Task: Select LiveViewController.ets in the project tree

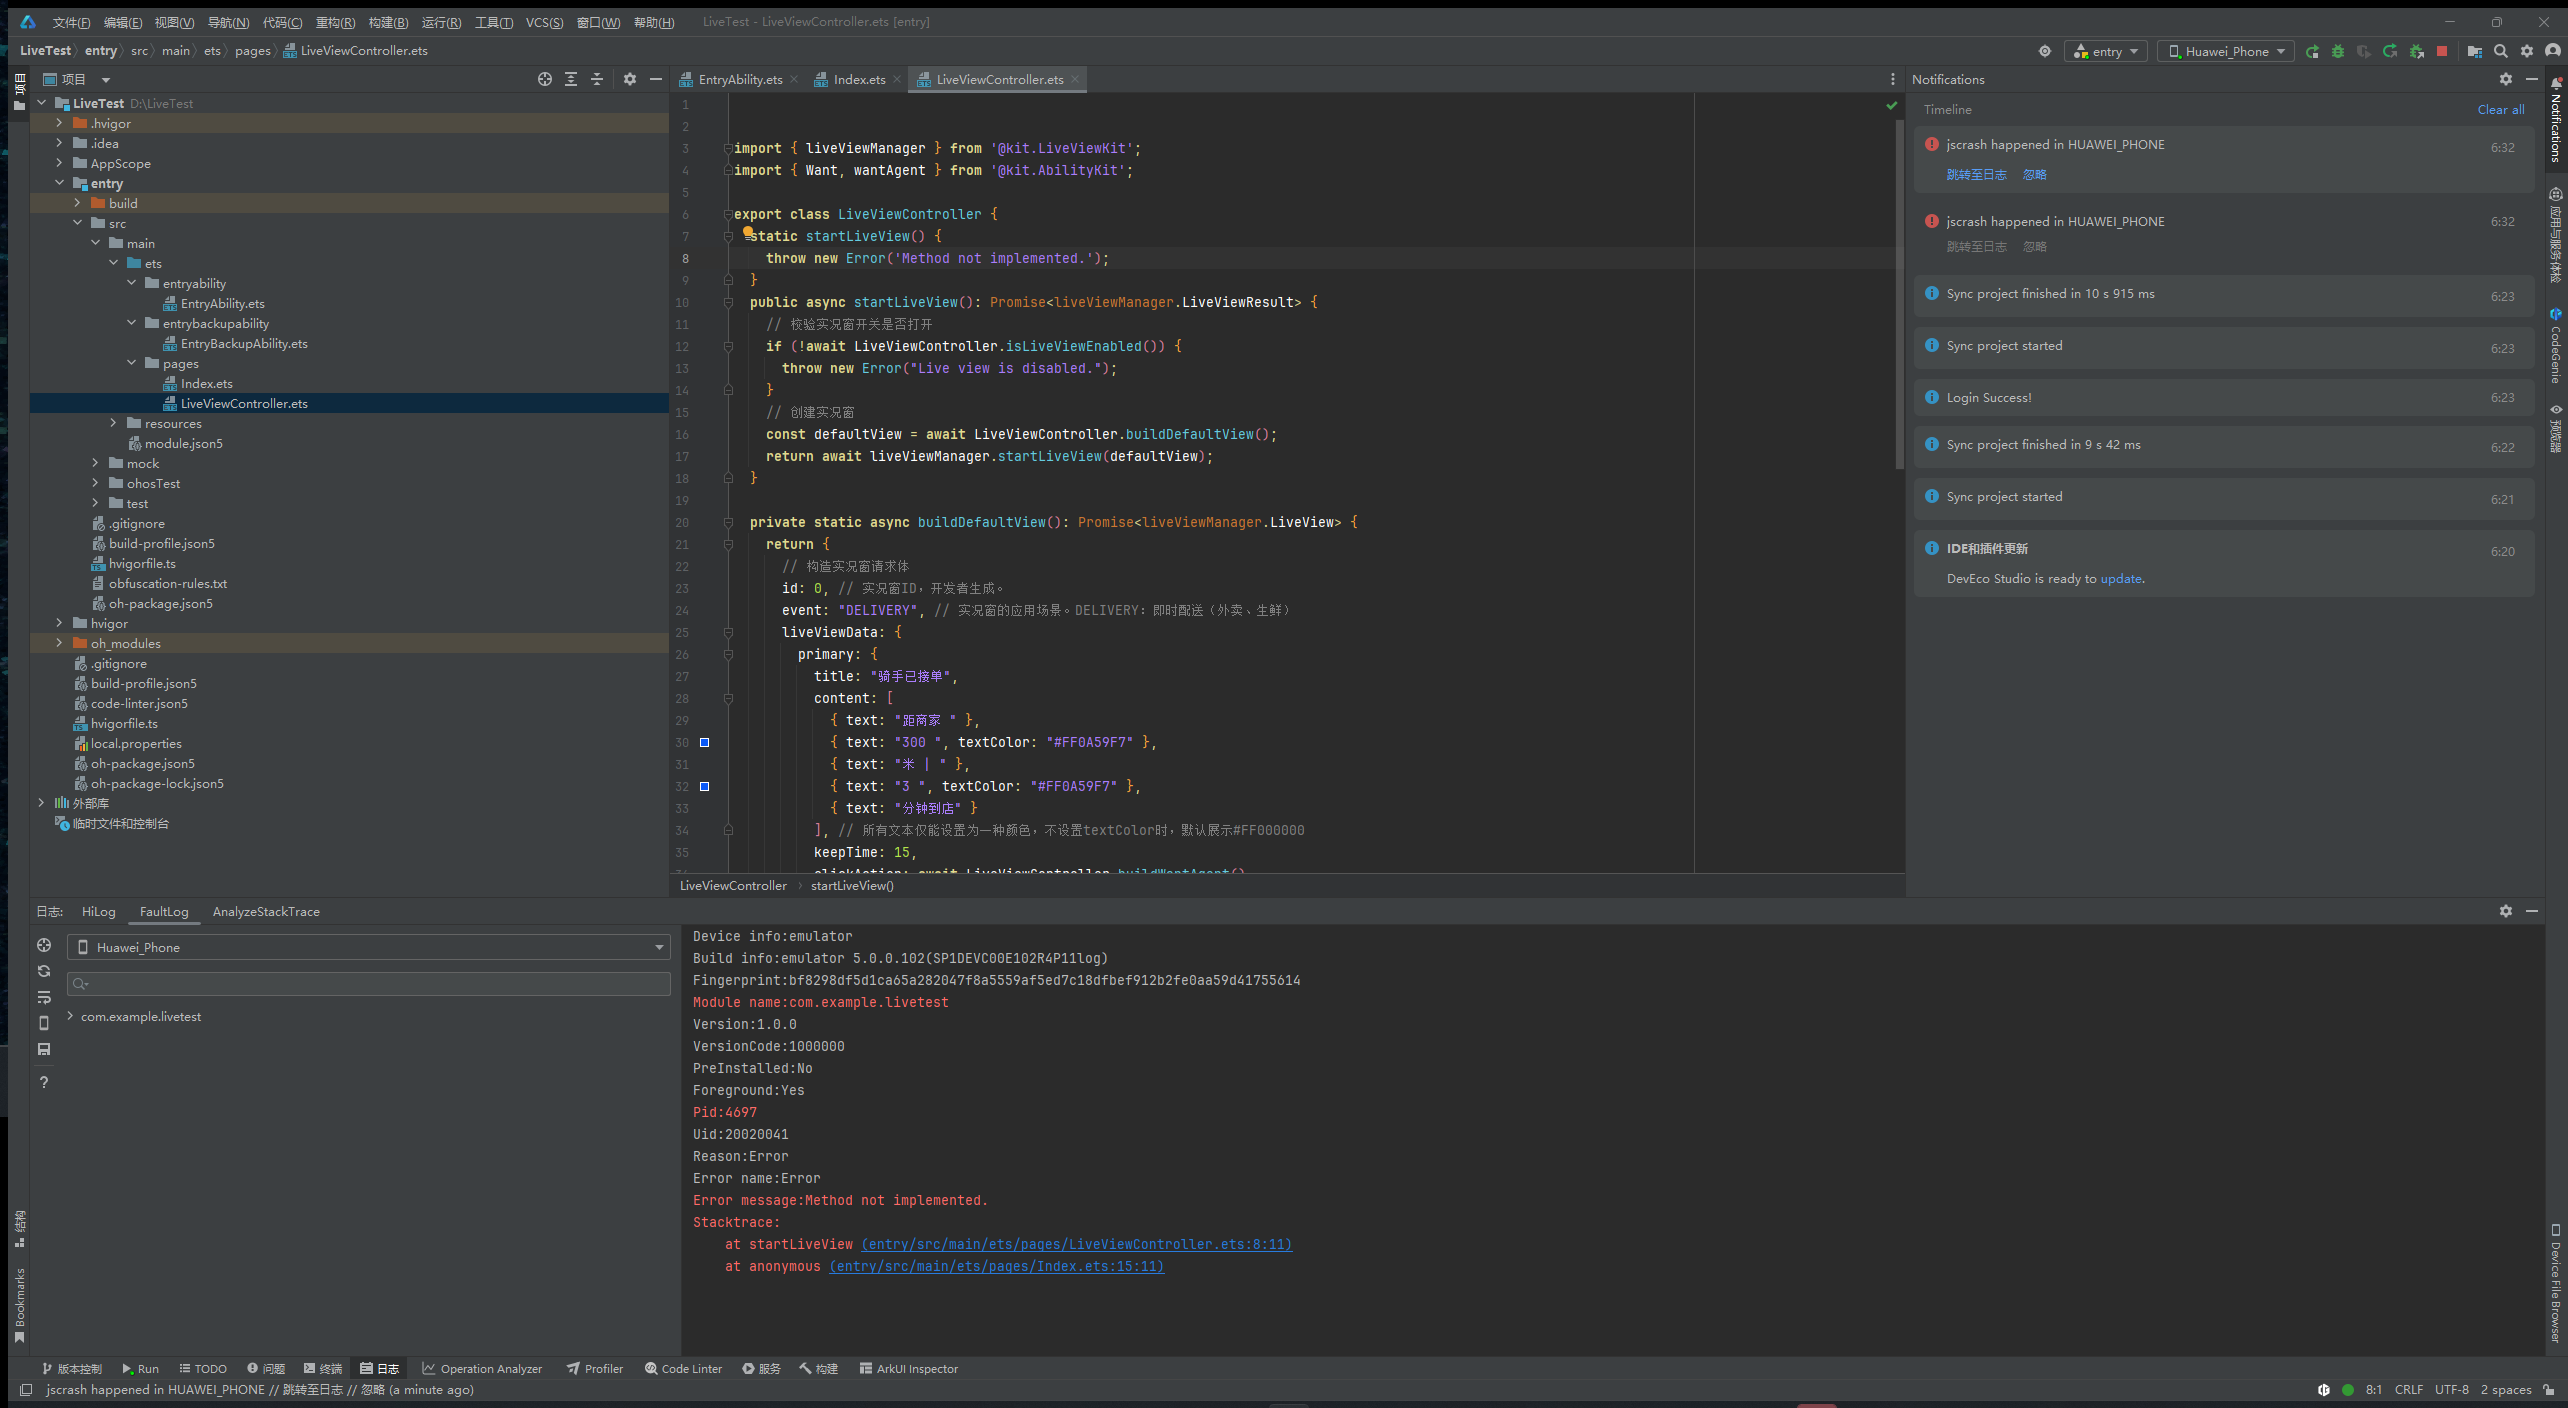Action: 349,403
